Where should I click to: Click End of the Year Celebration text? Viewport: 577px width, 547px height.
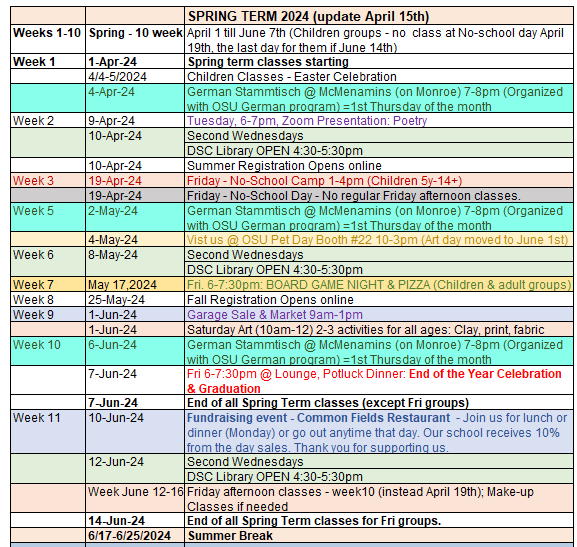pos(374,381)
